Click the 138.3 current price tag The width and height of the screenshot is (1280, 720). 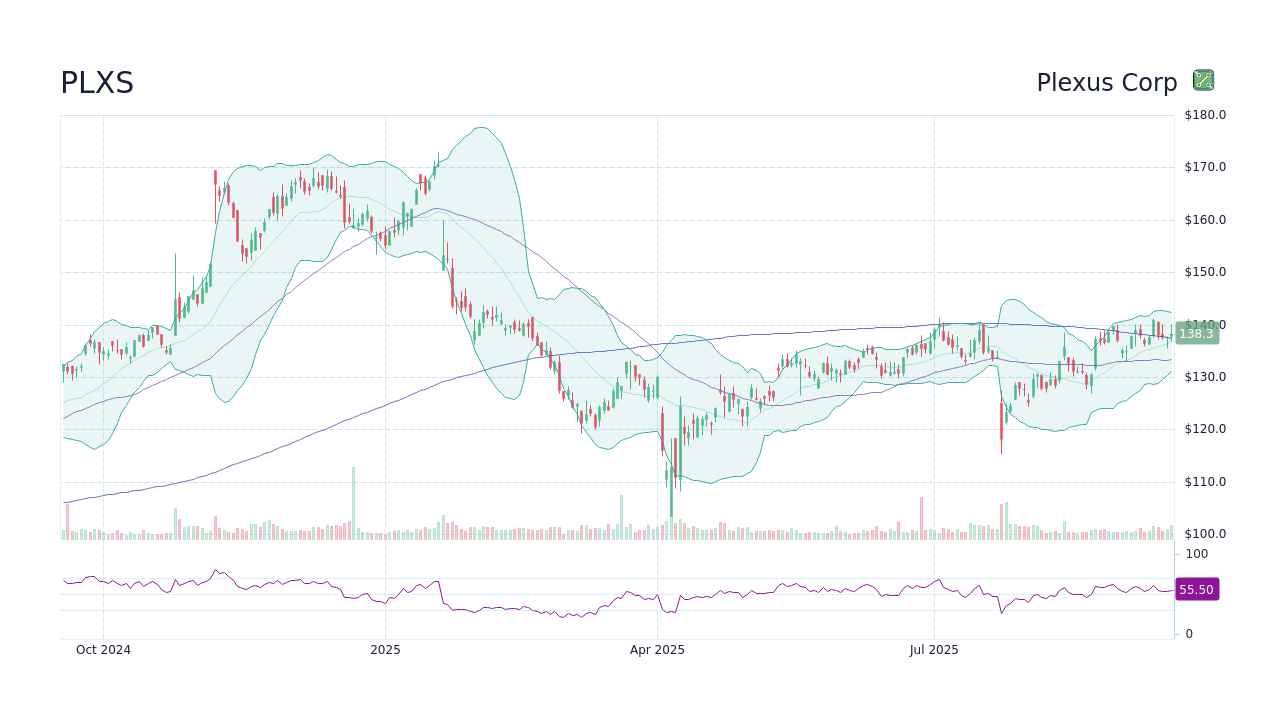[x=1196, y=334]
